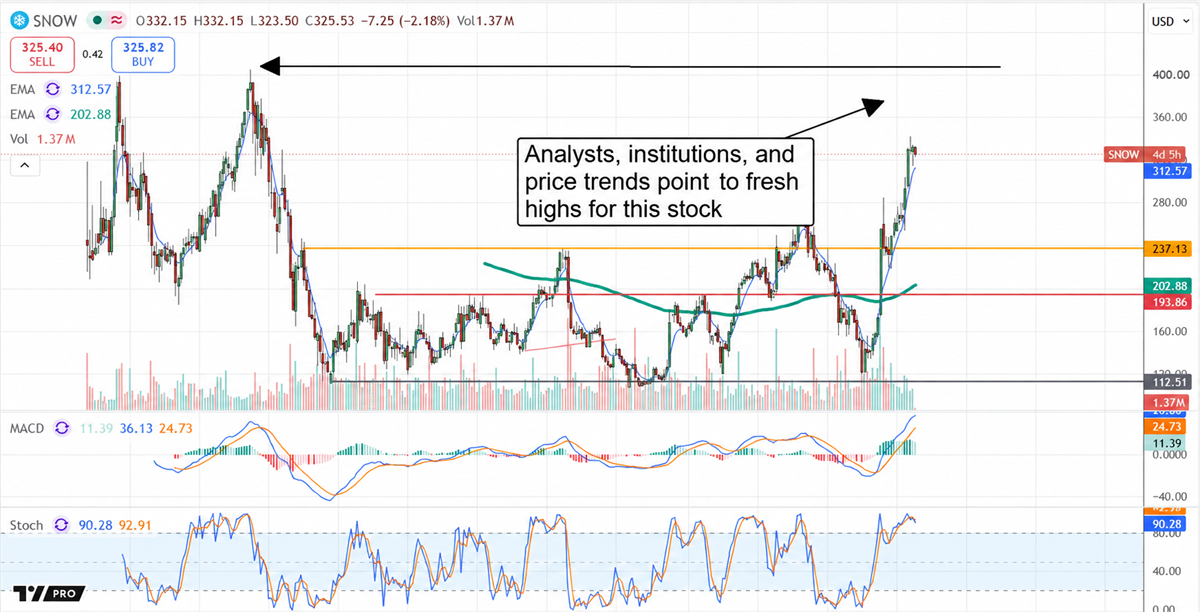Screen dimensions: 1200x612
Task: Click the green market-open status dot
Action: (96, 20)
